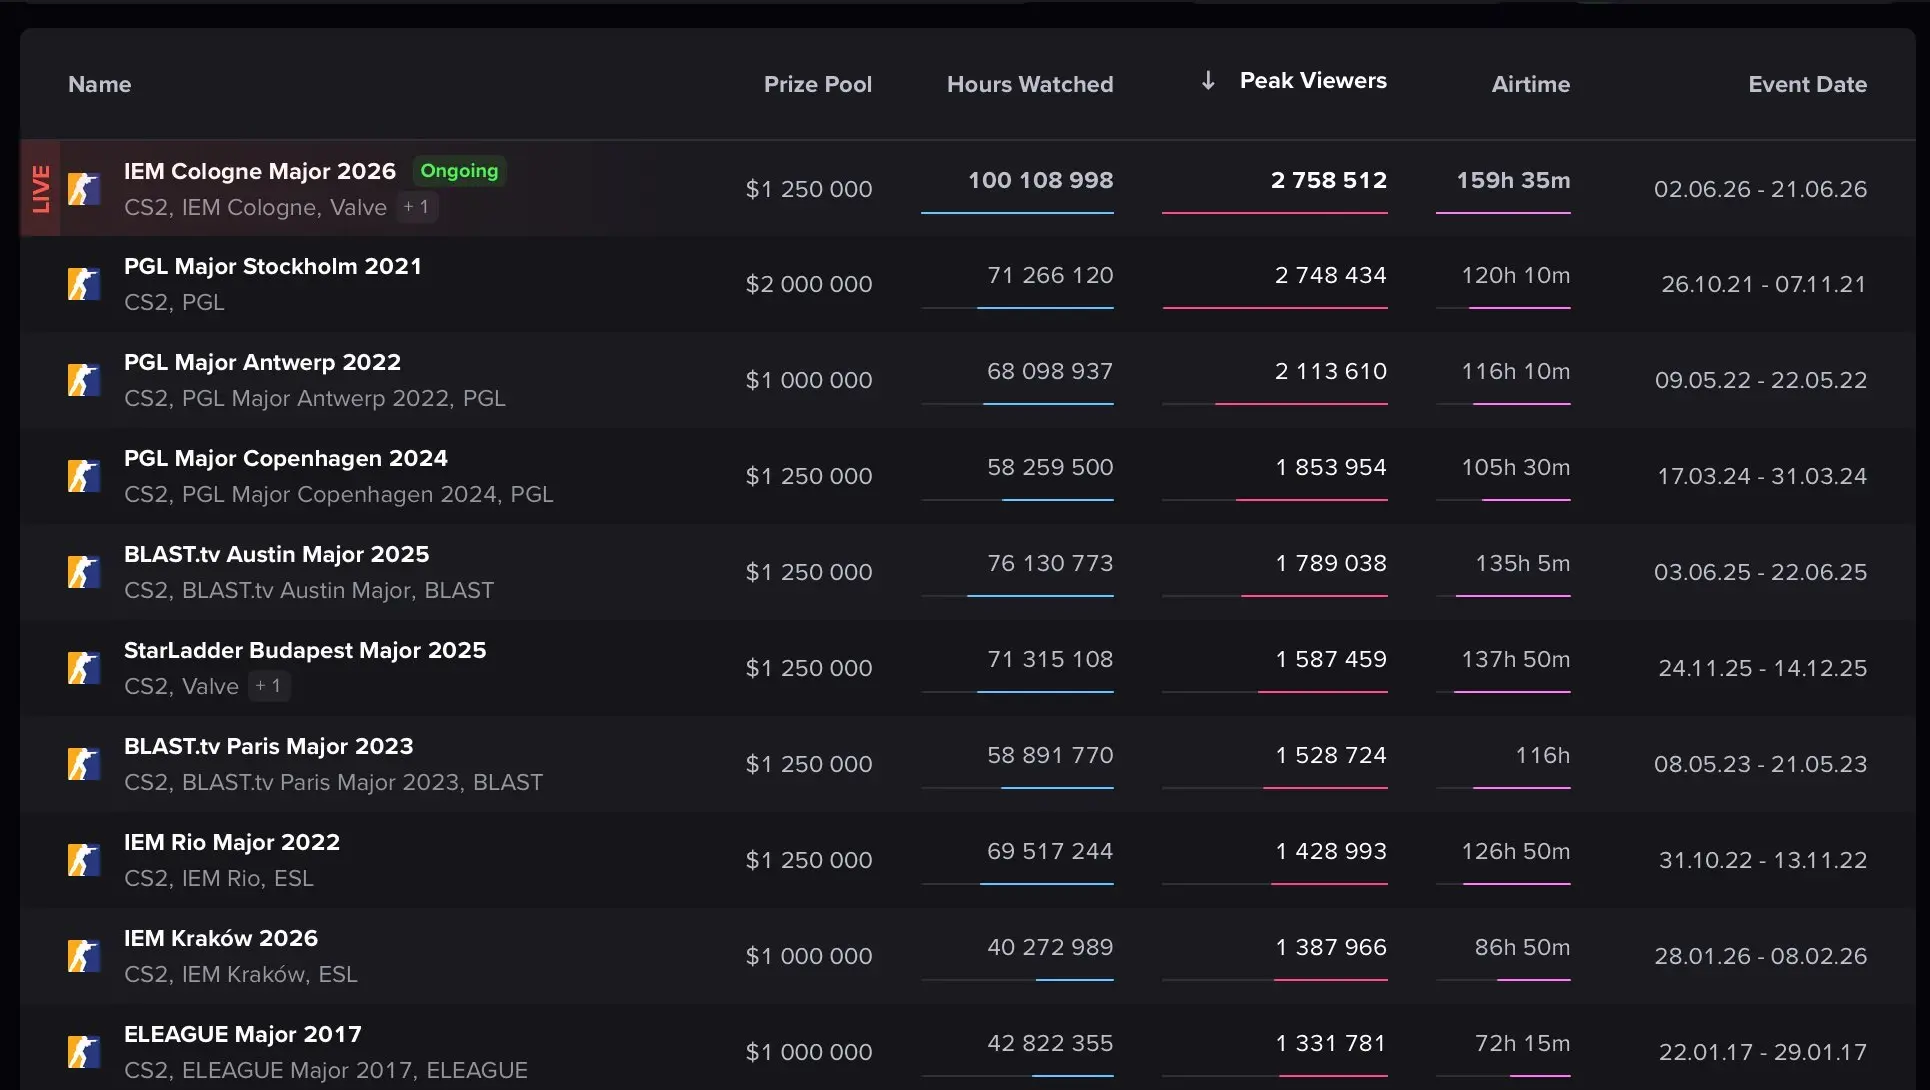Screen dimensions: 1930x1090
Task: Open BLAST.tv Austin Major 2025 tournament
Action: pyautogui.click(x=276, y=554)
